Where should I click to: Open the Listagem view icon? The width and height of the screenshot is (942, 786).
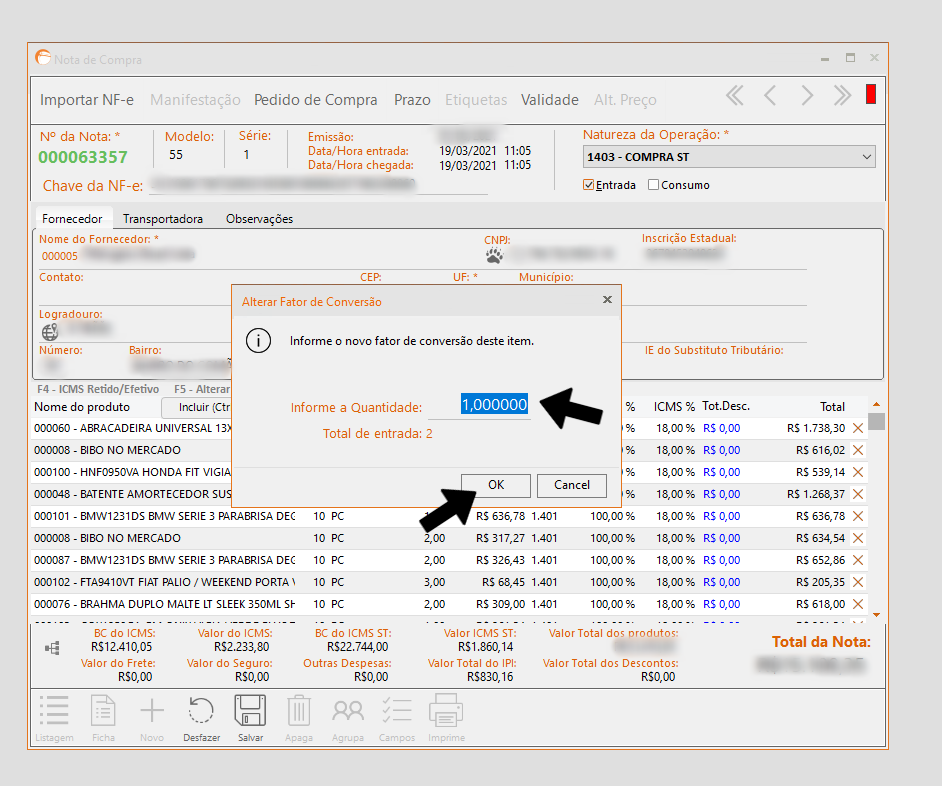pyautogui.click(x=54, y=710)
